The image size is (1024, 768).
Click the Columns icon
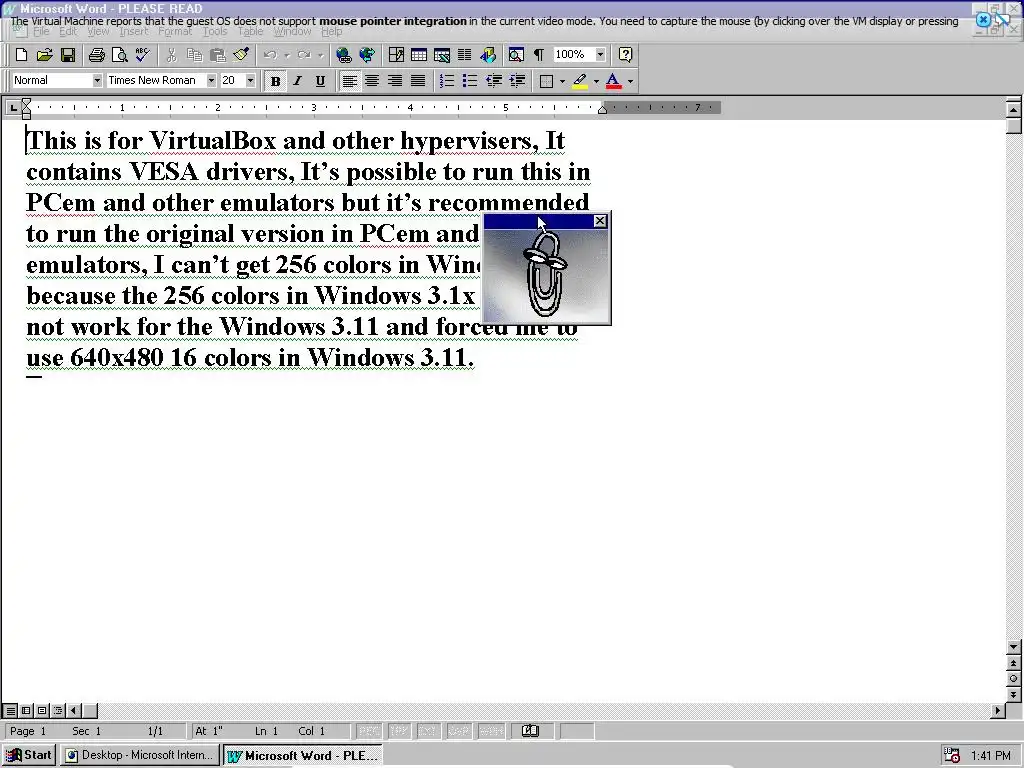pyautogui.click(x=464, y=55)
